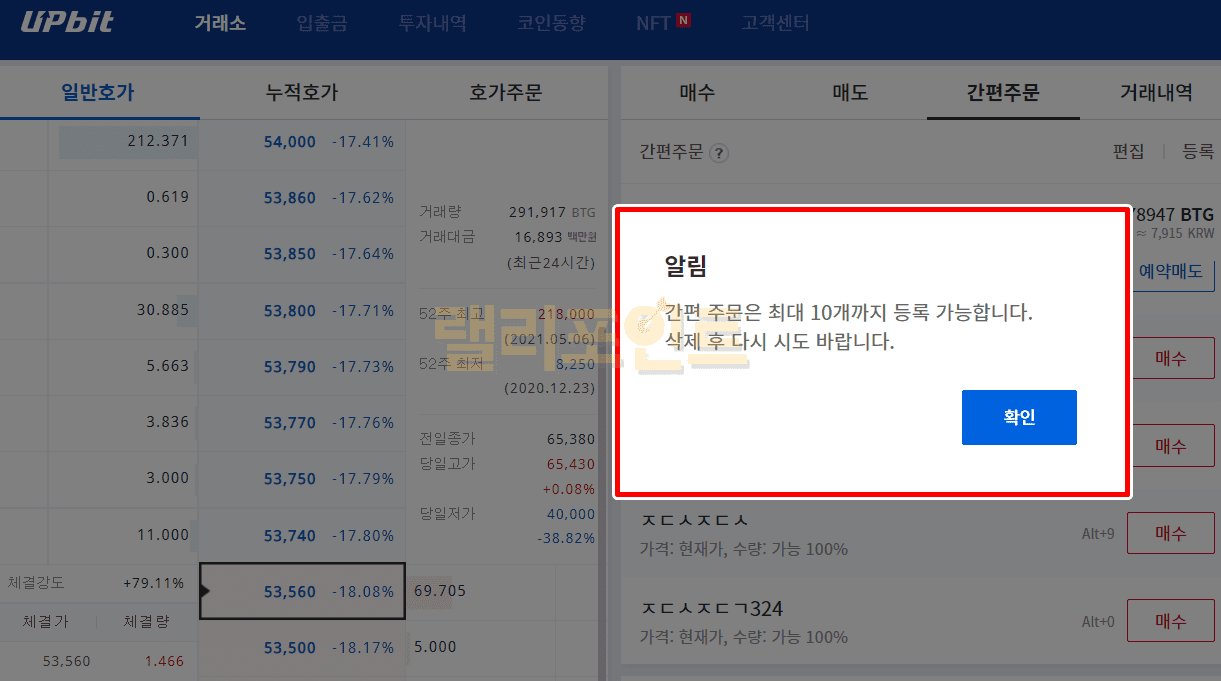Open the 입출금 menu

click(322, 23)
